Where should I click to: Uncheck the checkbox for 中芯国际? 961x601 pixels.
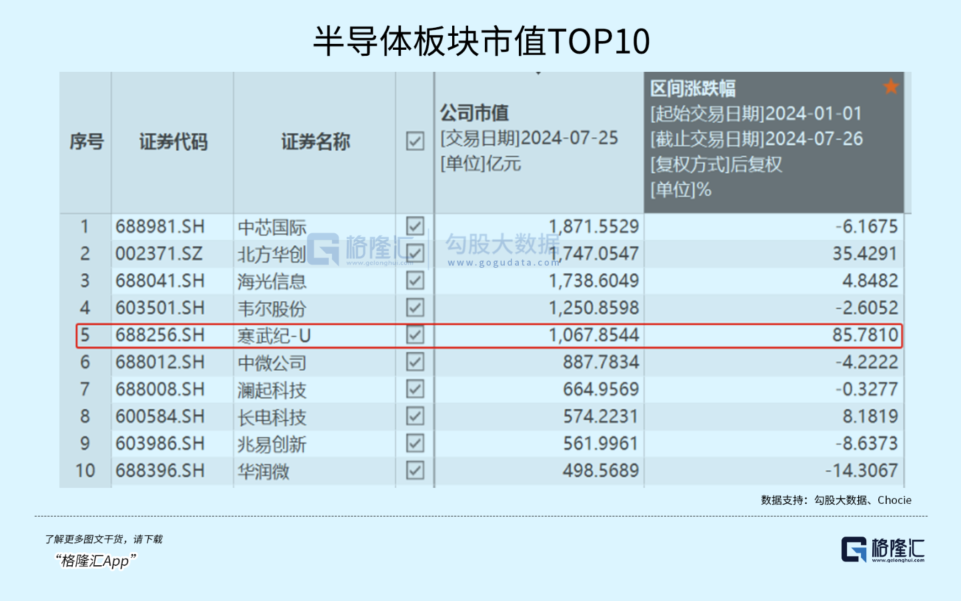coord(415,226)
